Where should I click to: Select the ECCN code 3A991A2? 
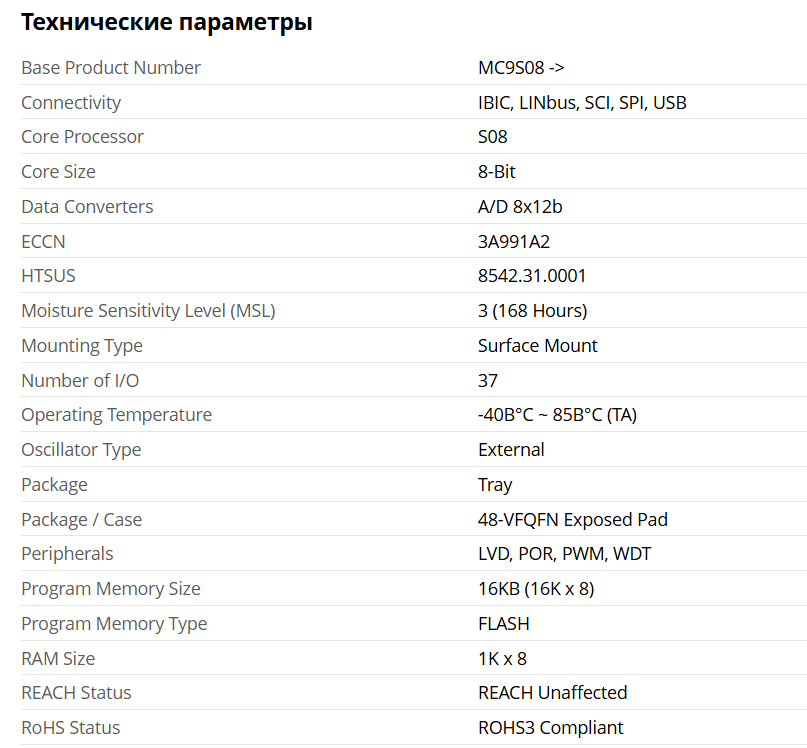pos(514,242)
